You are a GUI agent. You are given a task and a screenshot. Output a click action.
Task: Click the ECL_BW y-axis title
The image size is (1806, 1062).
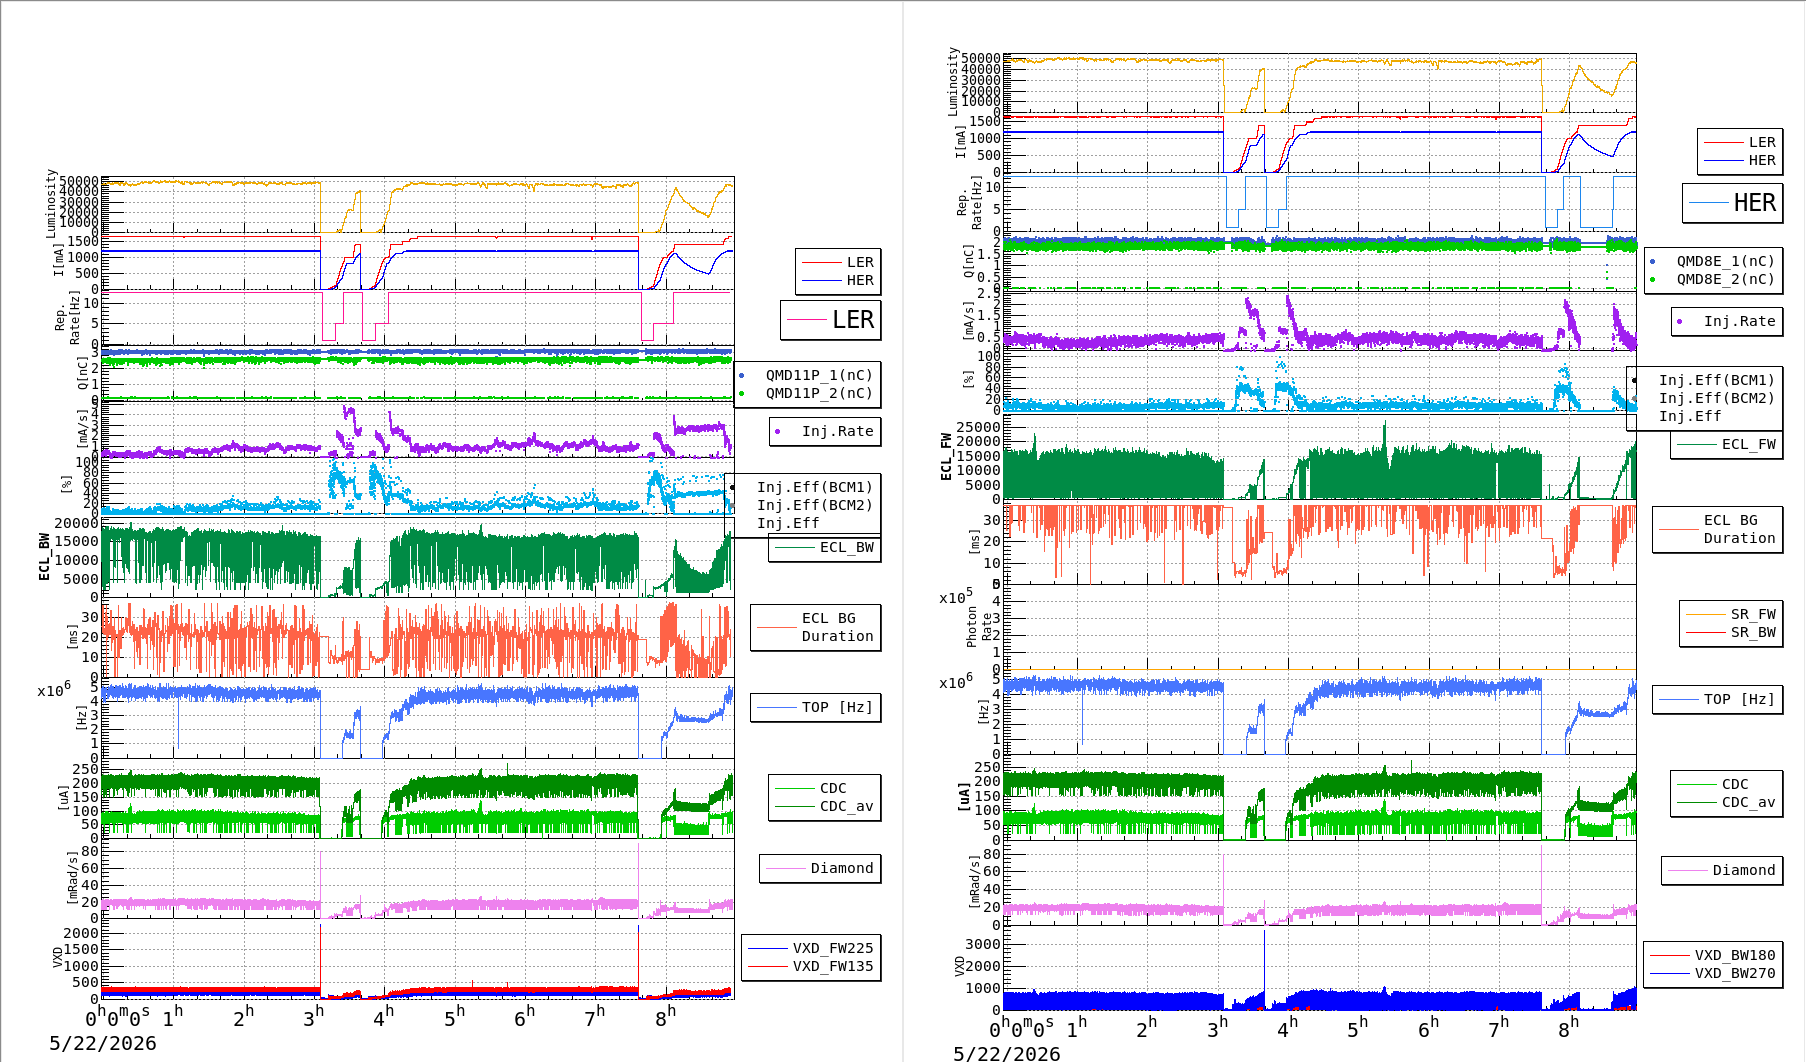pyautogui.click(x=44, y=557)
